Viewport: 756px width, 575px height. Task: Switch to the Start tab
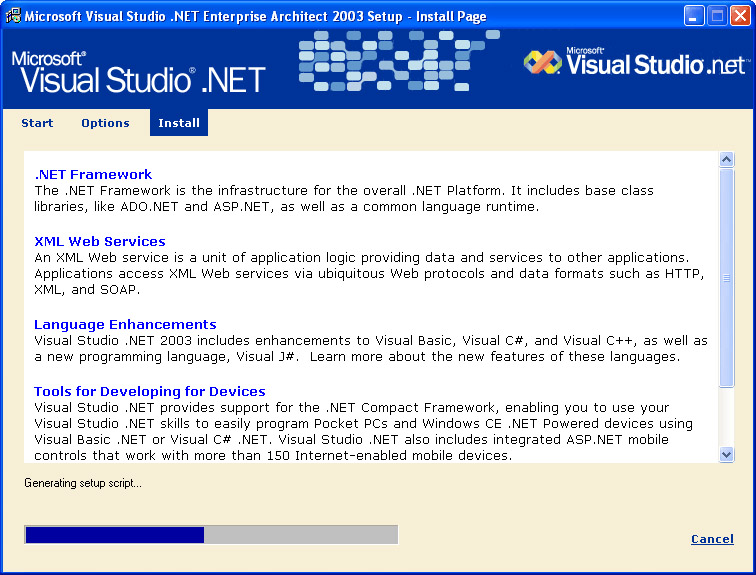37,123
